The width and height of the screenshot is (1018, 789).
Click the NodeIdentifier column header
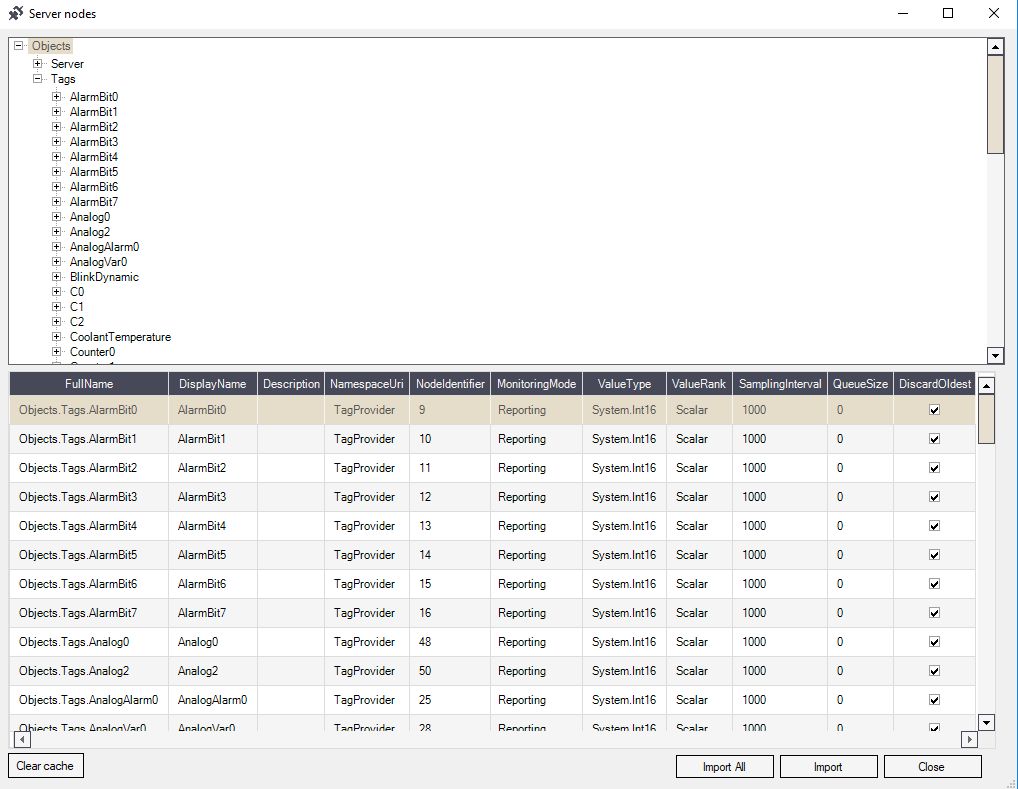(451, 382)
